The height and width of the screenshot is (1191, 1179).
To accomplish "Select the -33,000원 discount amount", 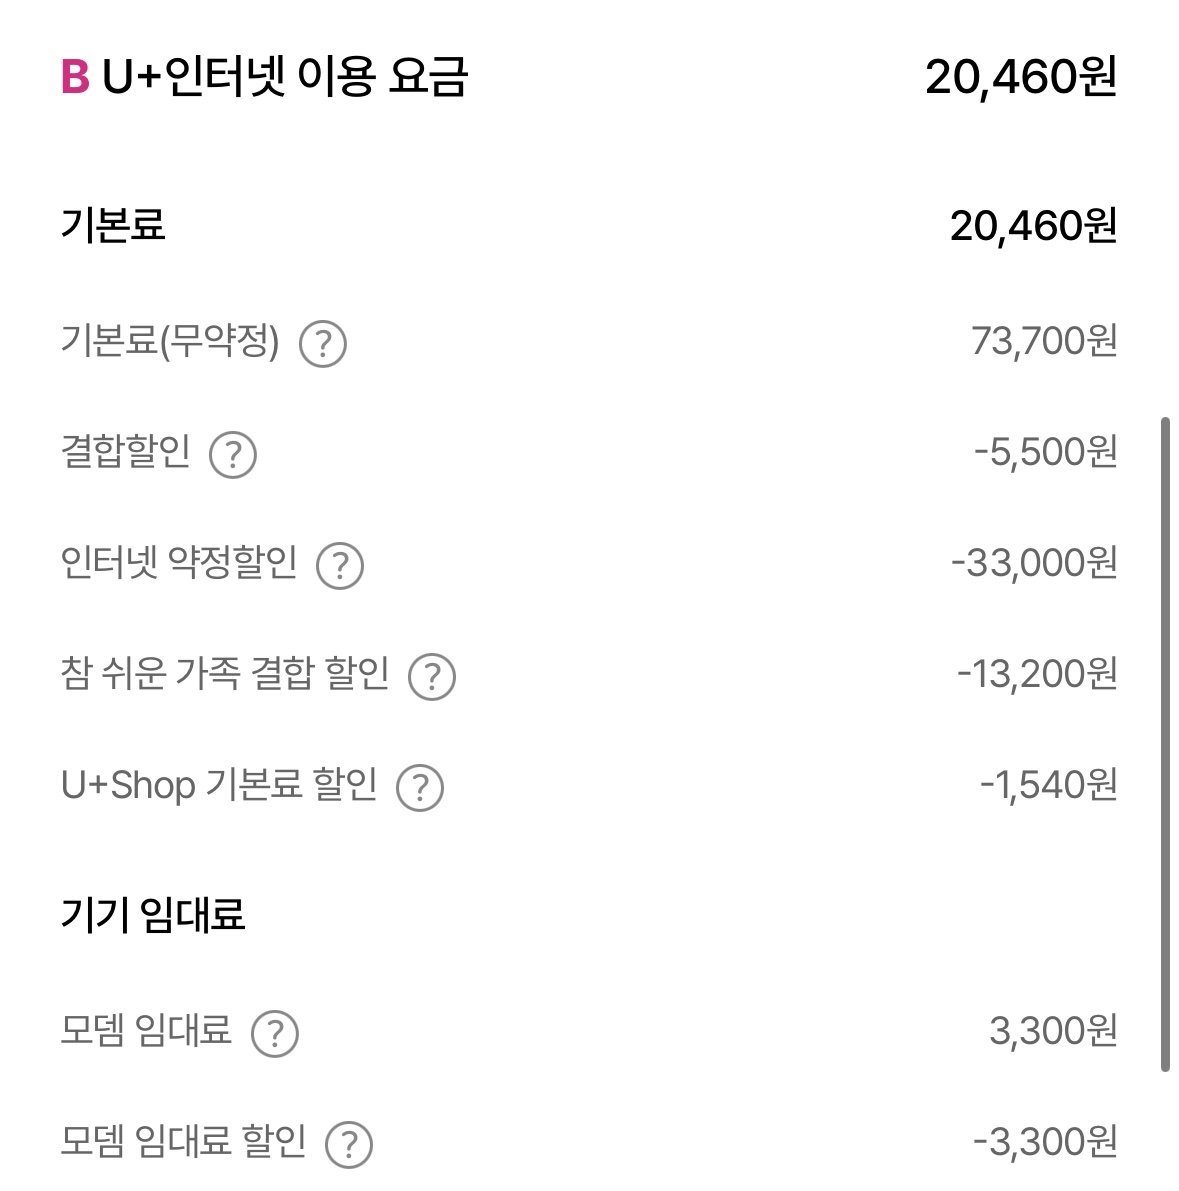I will [1034, 563].
